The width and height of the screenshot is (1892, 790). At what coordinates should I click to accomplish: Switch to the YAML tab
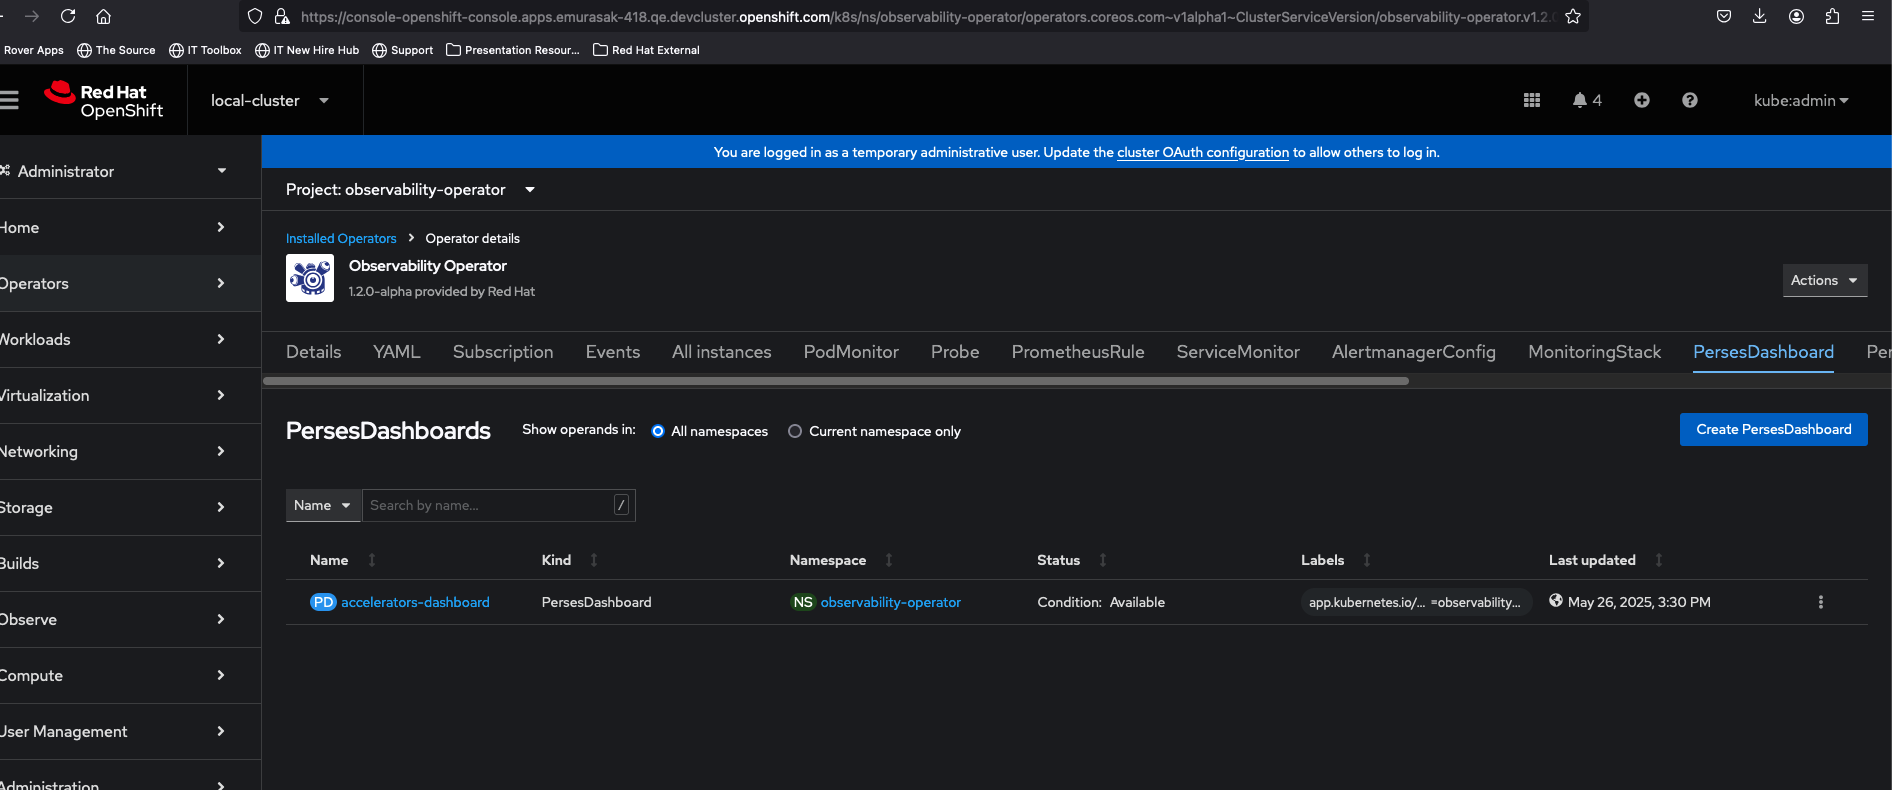(x=396, y=352)
